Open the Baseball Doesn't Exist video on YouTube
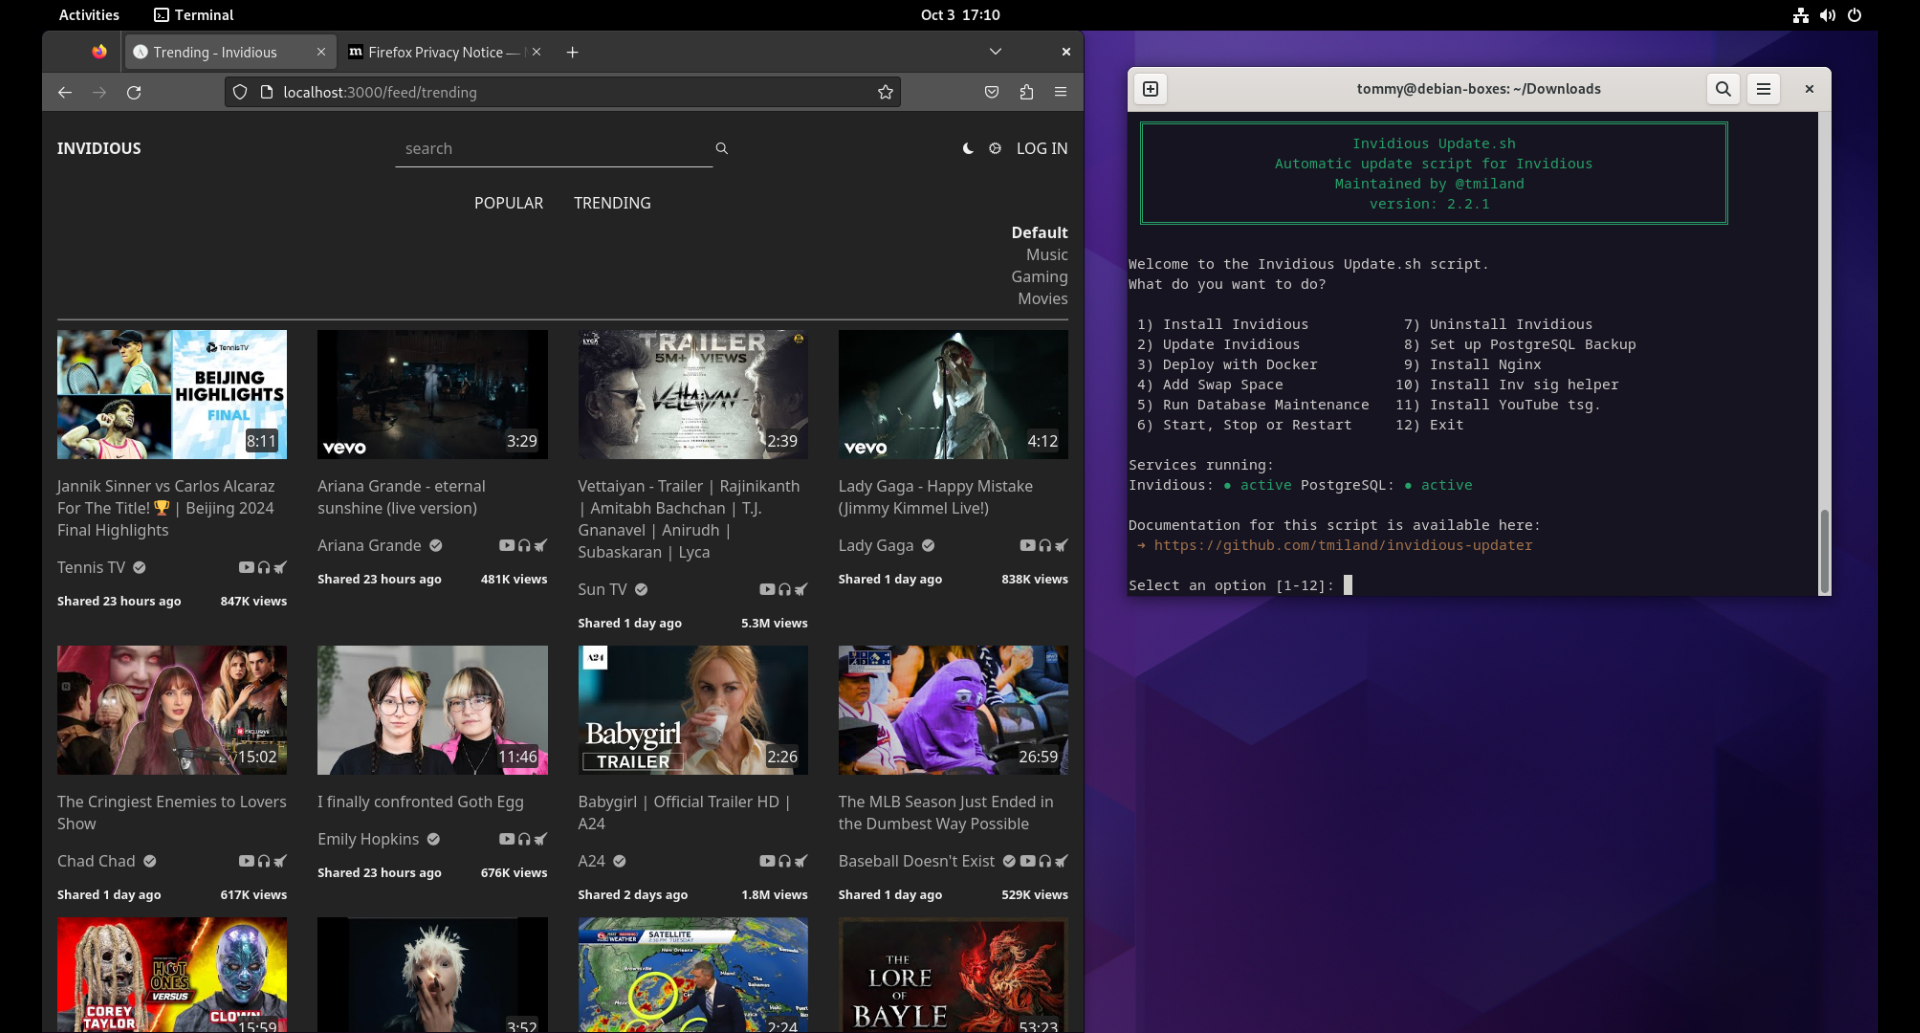 [1027, 861]
